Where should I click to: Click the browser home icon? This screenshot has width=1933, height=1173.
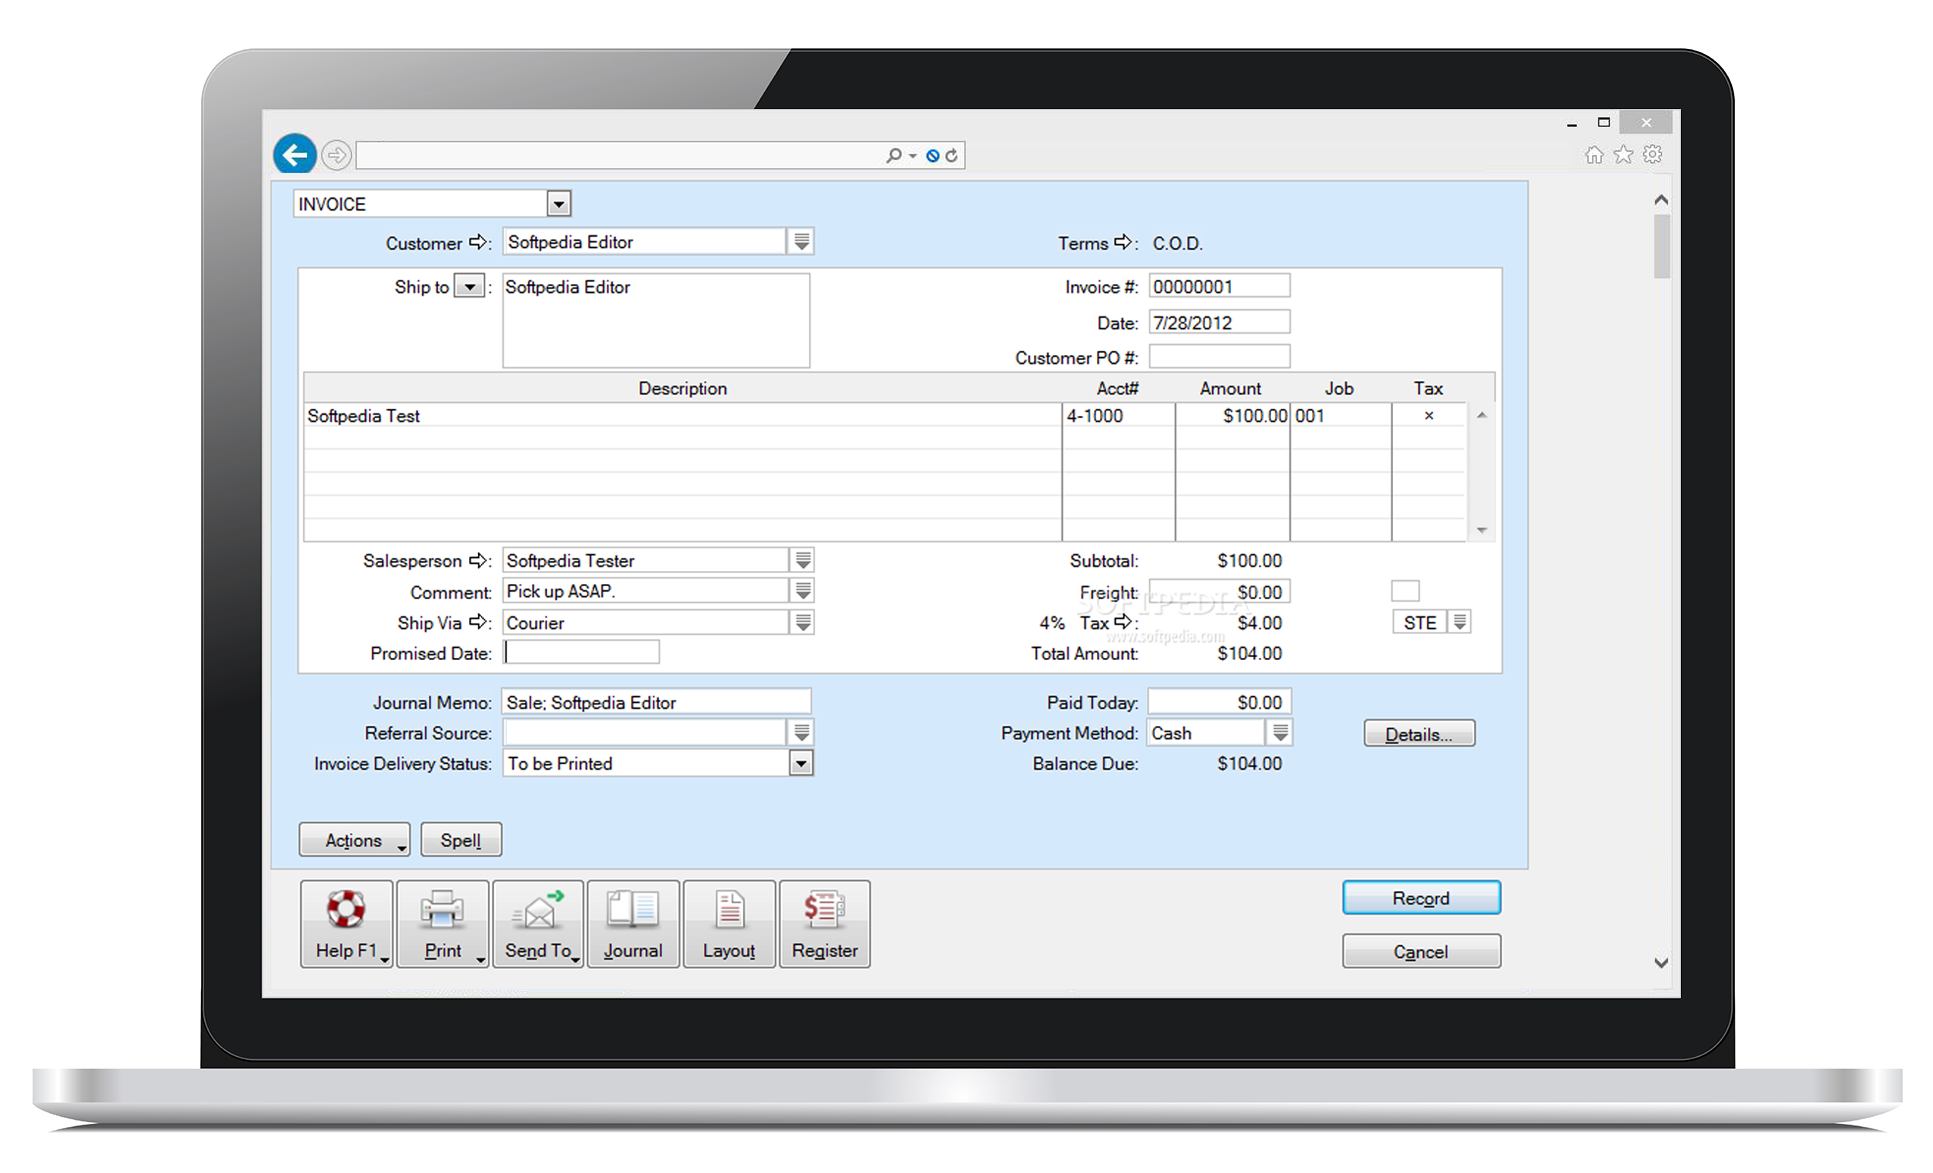[x=1594, y=155]
